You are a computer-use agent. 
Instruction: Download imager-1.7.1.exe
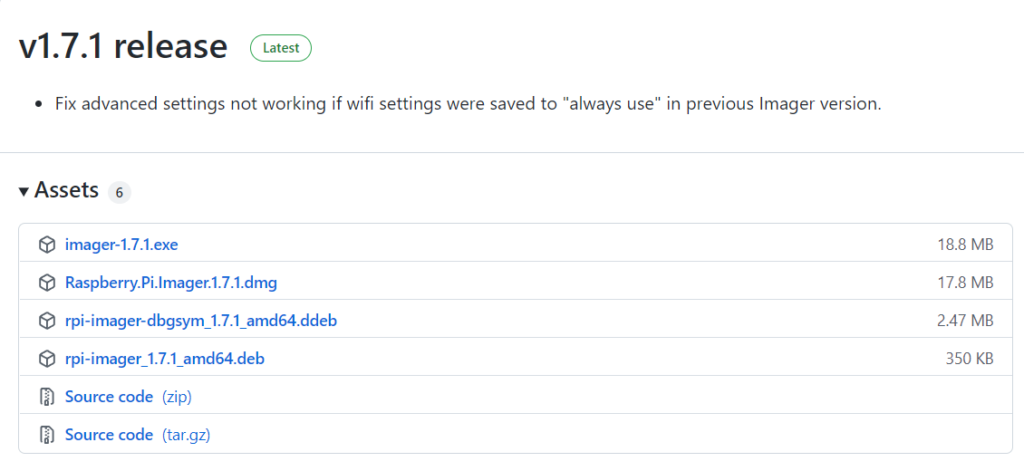point(121,245)
